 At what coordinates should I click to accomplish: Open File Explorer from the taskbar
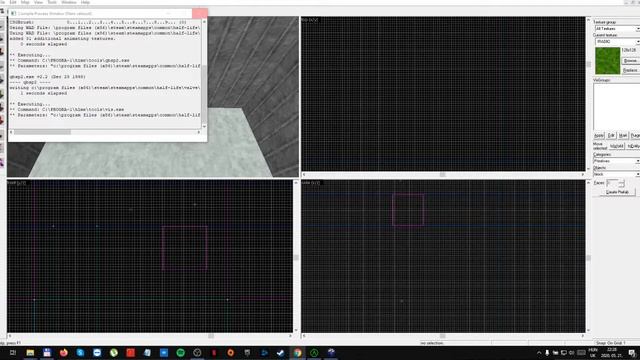30,353
